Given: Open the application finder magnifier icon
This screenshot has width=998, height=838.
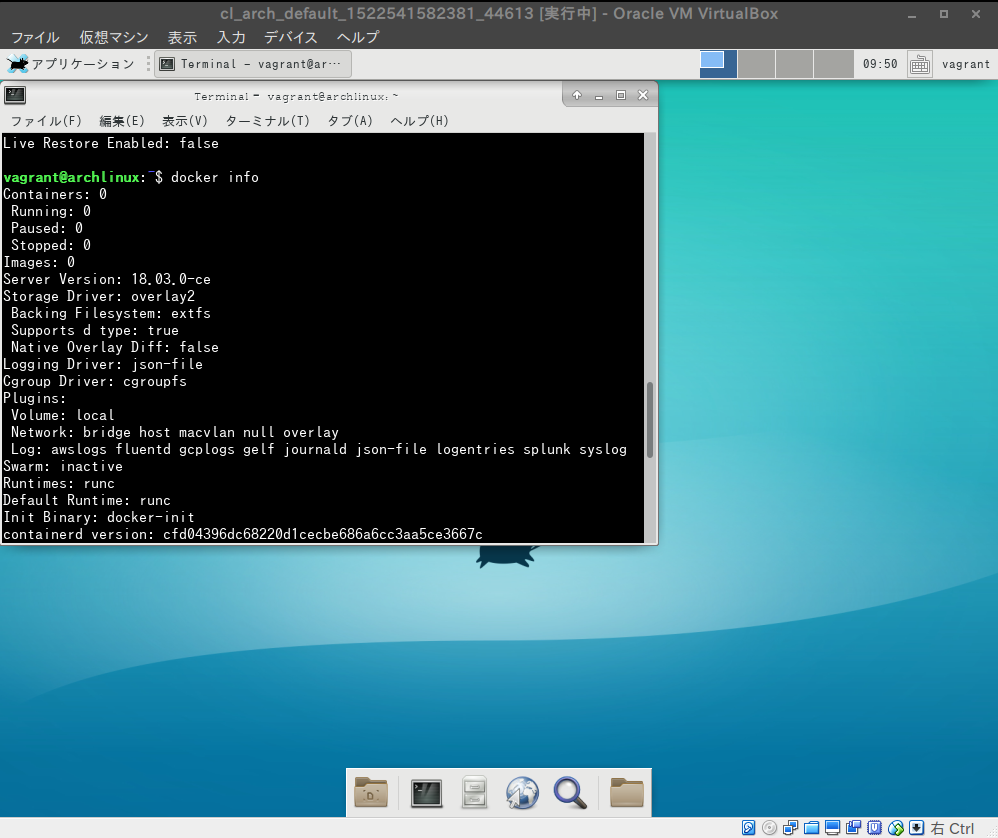Looking at the screenshot, I should [570, 792].
